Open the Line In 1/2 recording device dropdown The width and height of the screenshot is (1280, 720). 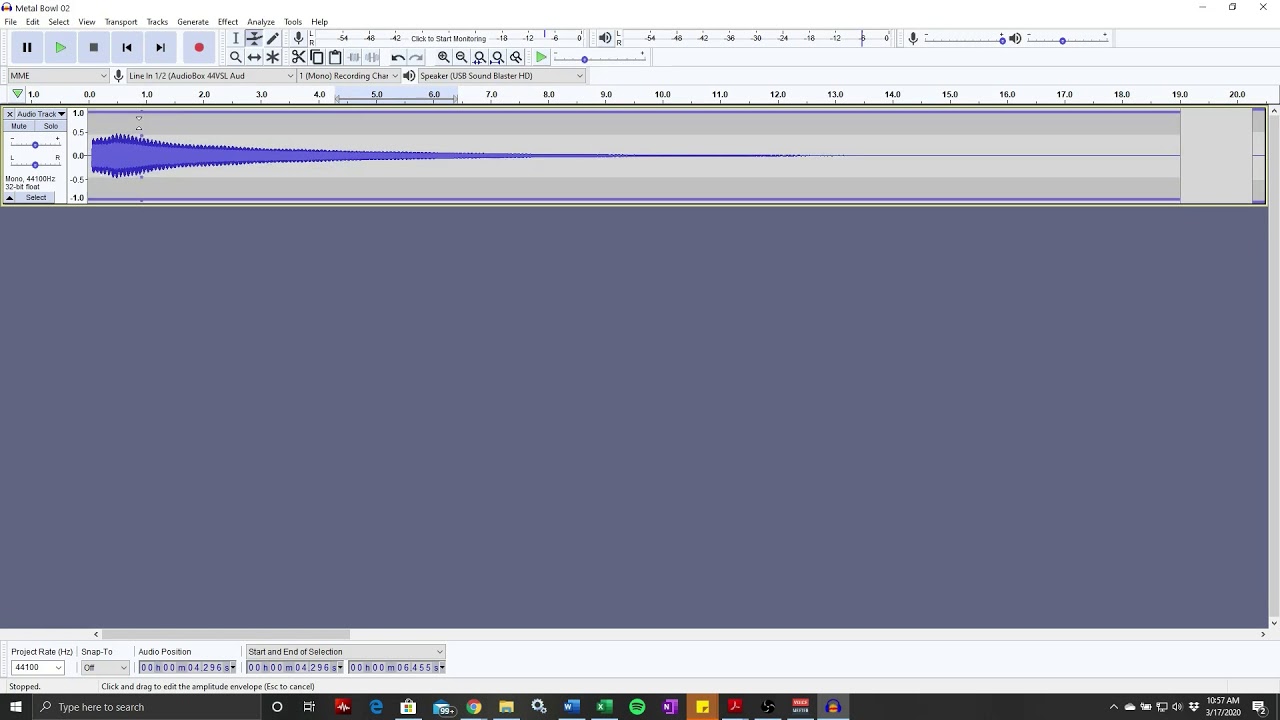pyautogui.click(x=210, y=76)
